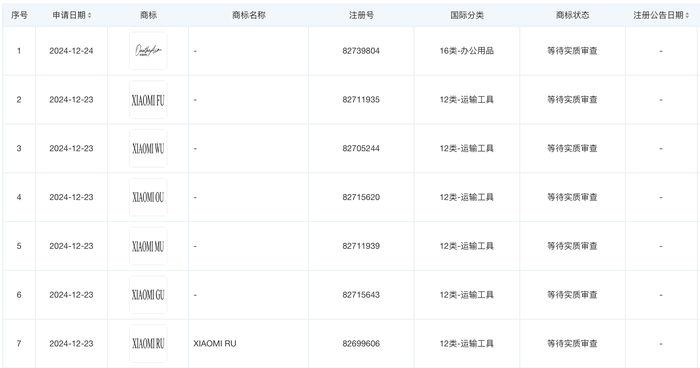
Task: View the XIAOMI WU trademark image
Action: coord(148,148)
